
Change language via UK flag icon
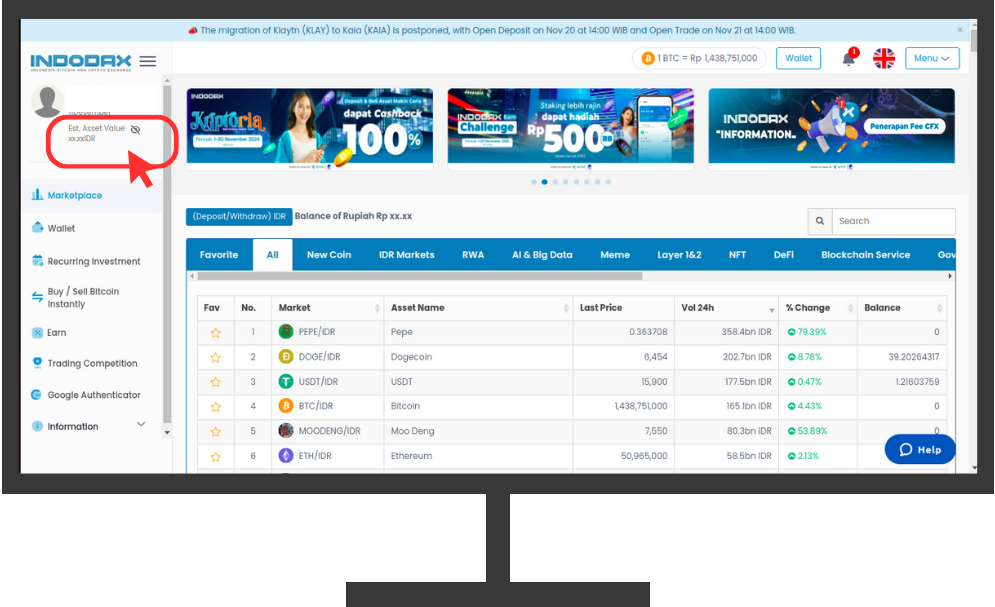coord(883,58)
